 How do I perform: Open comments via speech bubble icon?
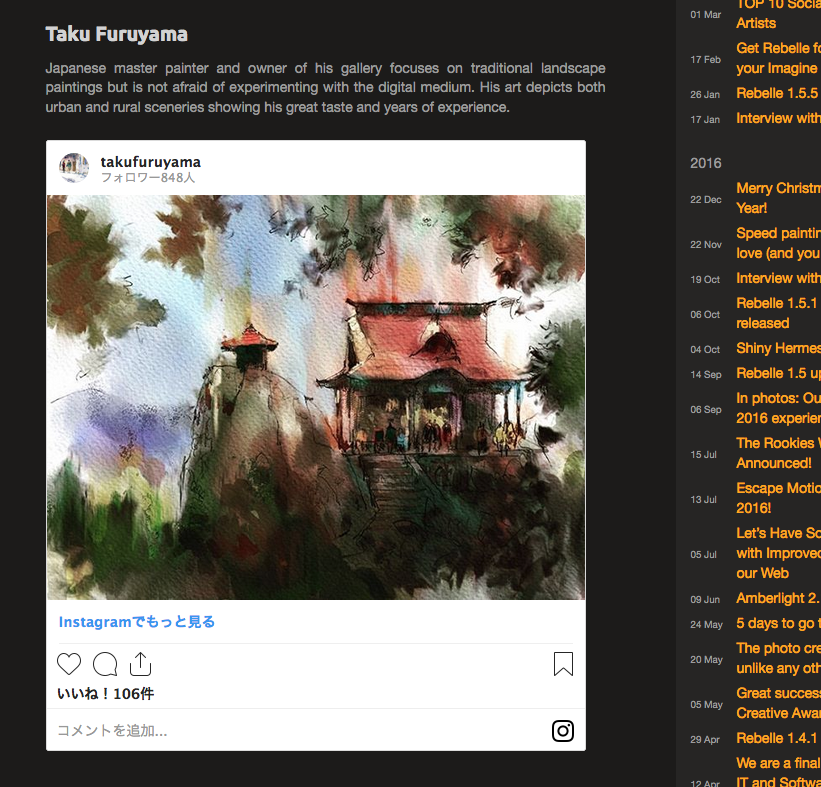click(x=105, y=664)
